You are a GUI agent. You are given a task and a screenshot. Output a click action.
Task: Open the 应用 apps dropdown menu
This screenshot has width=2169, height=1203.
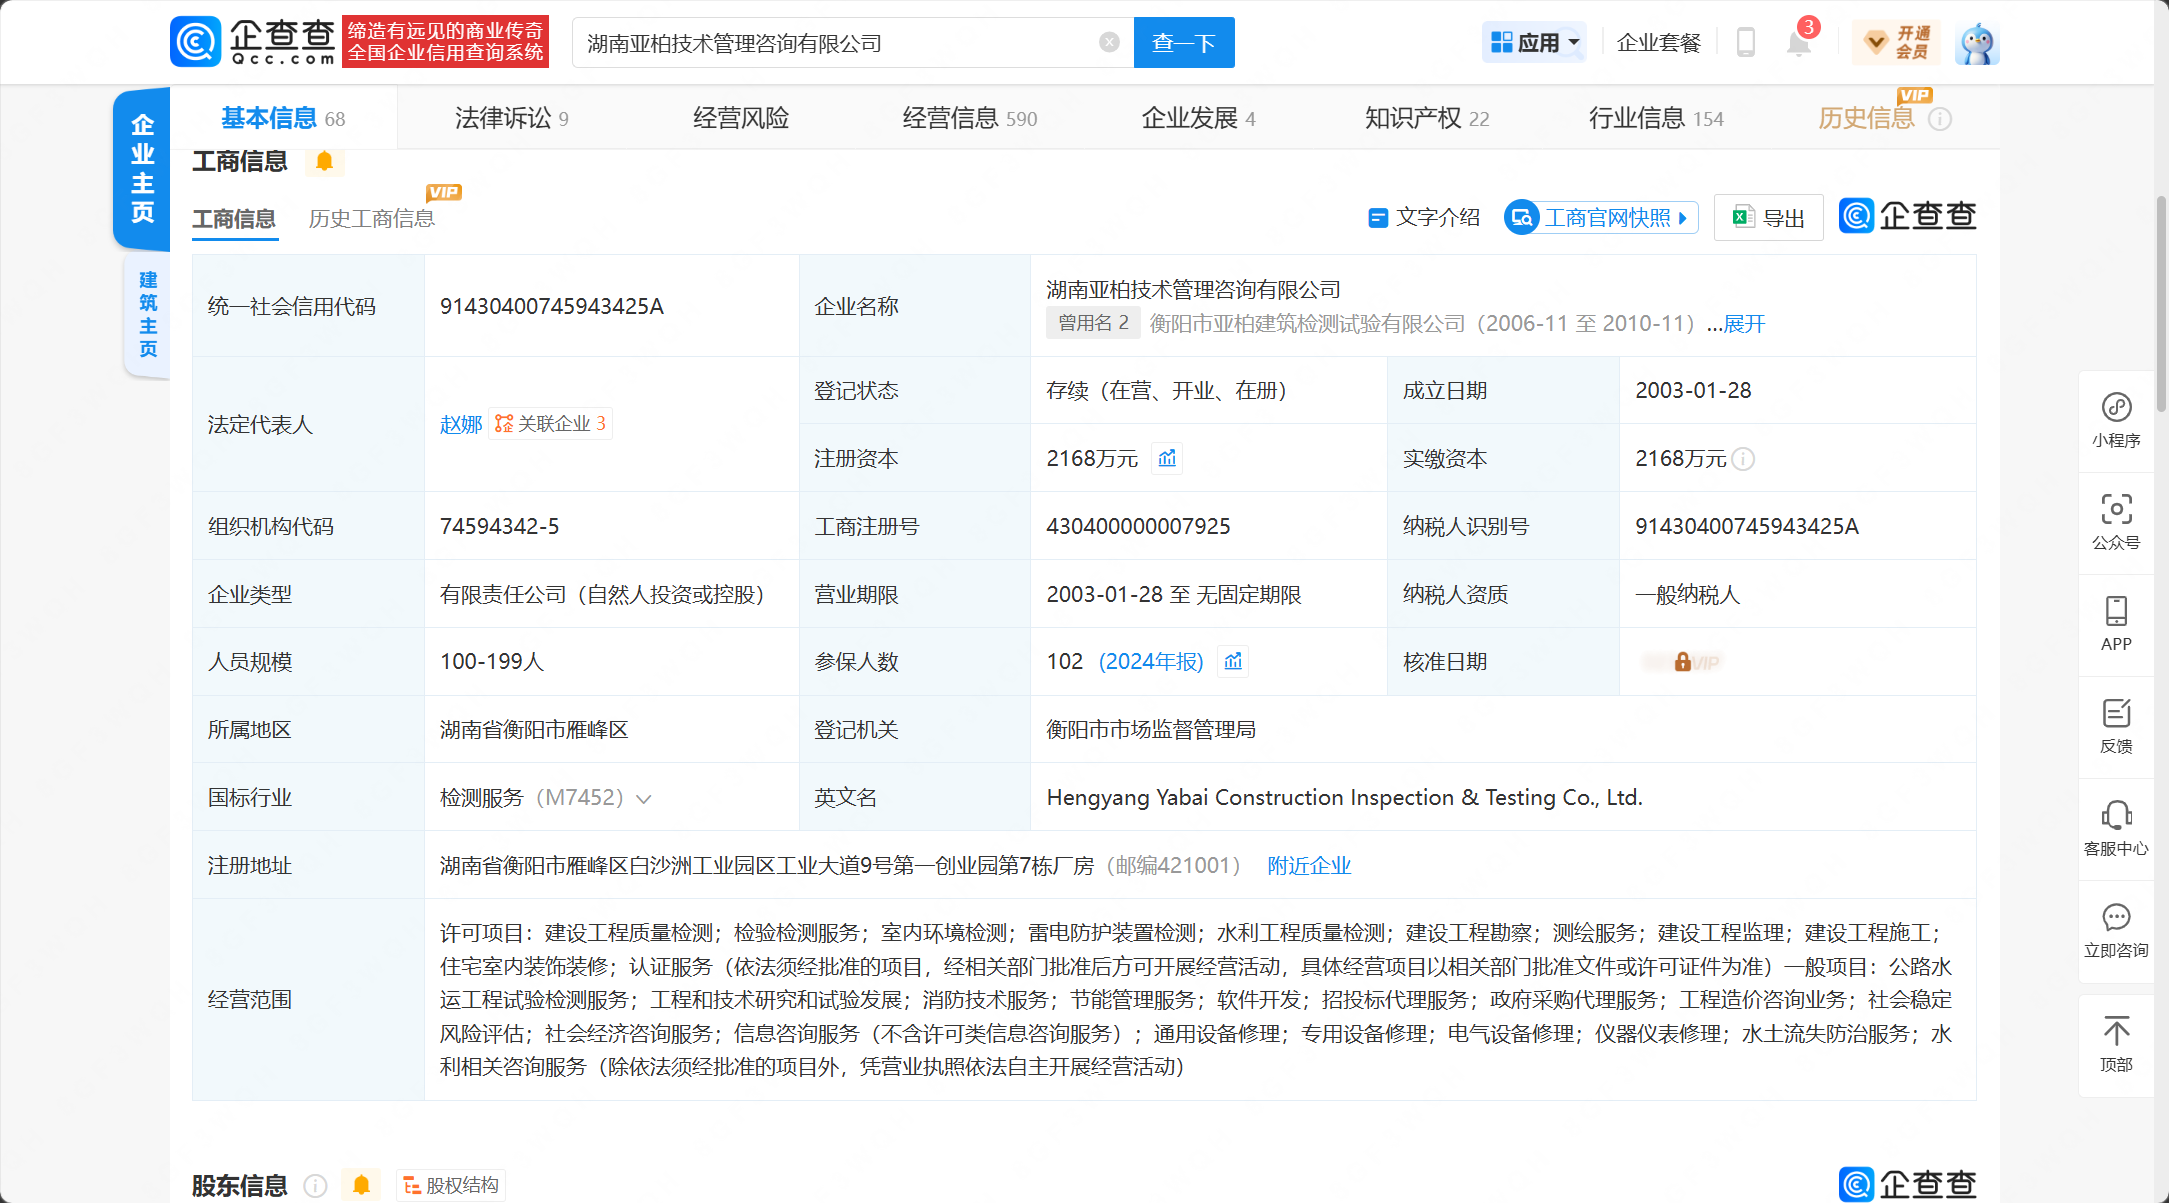point(1534,43)
